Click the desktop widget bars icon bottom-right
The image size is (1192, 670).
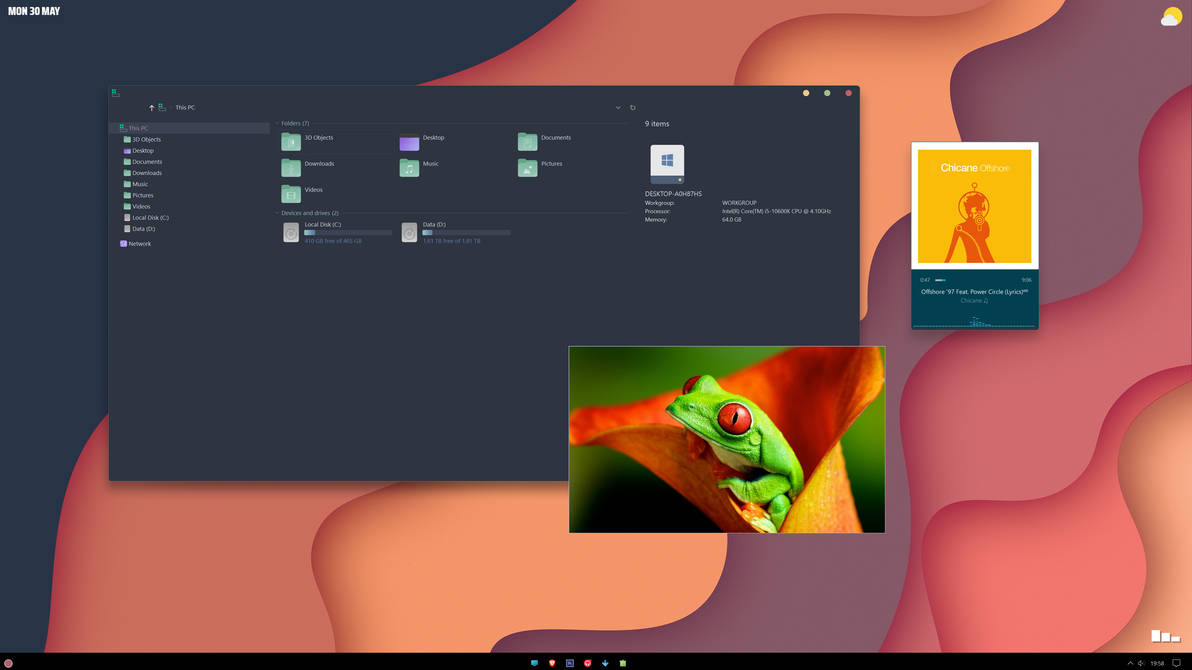(1165, 636)
